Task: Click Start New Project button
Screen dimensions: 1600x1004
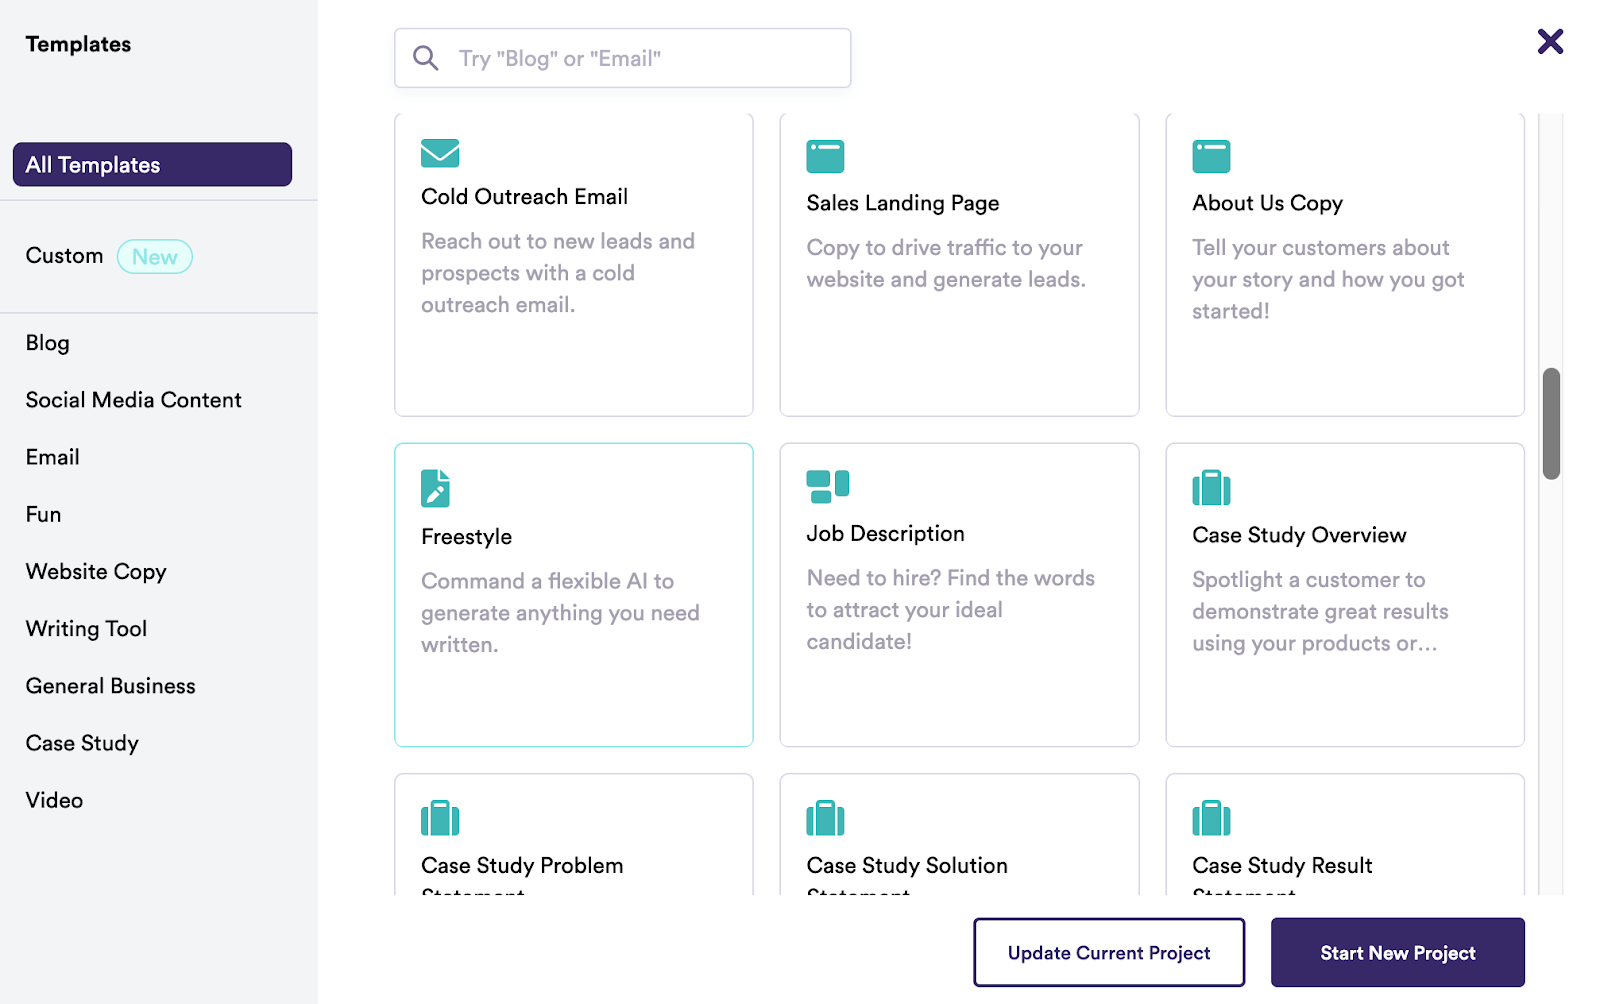Action: [x=1398, y=953]
